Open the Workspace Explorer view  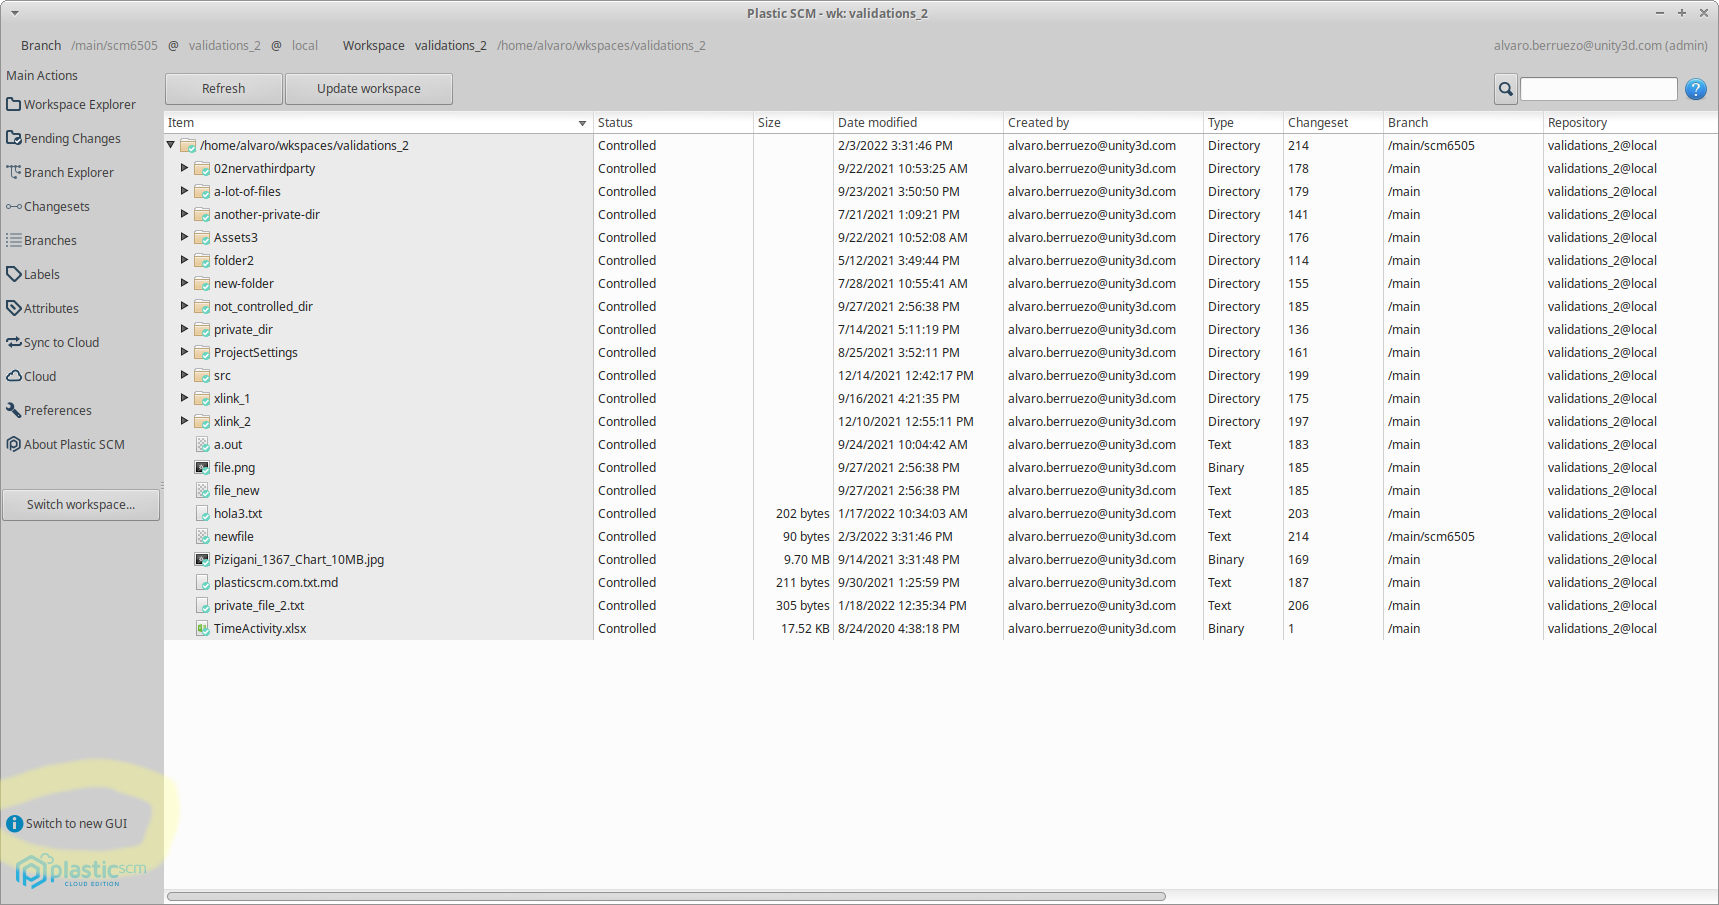[80, 104]
